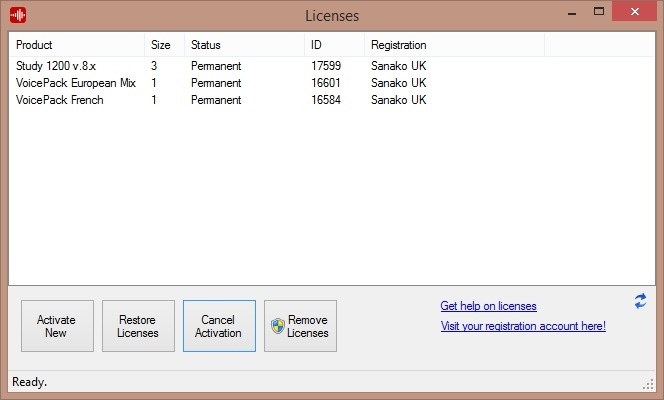664x400 pixels.
Task: Select the VoicePack French license row
Action: (x=332, y=100)
